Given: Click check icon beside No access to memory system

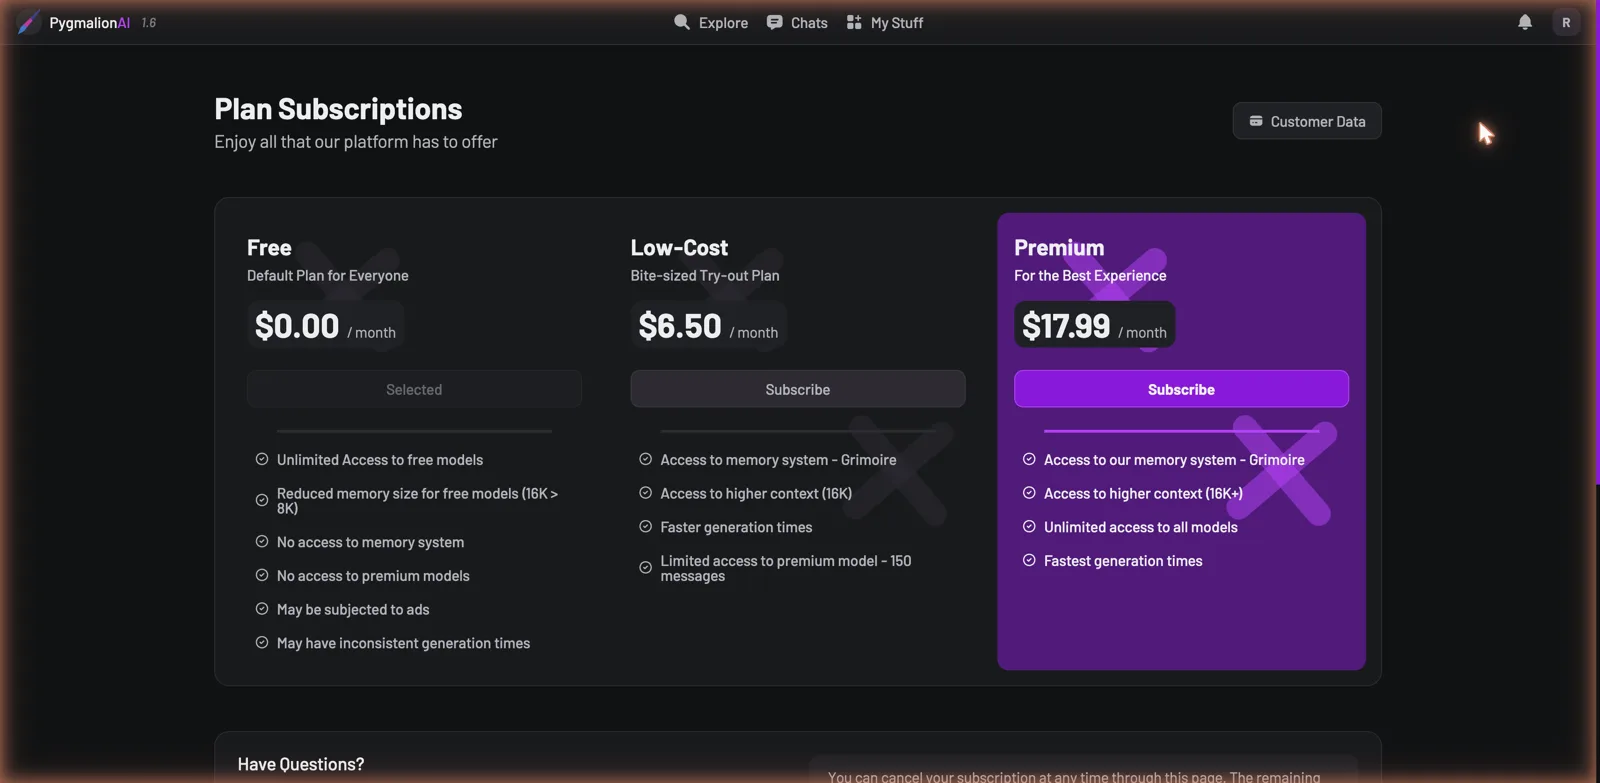Looking at the screenshot, I should [x=262, y=541].
